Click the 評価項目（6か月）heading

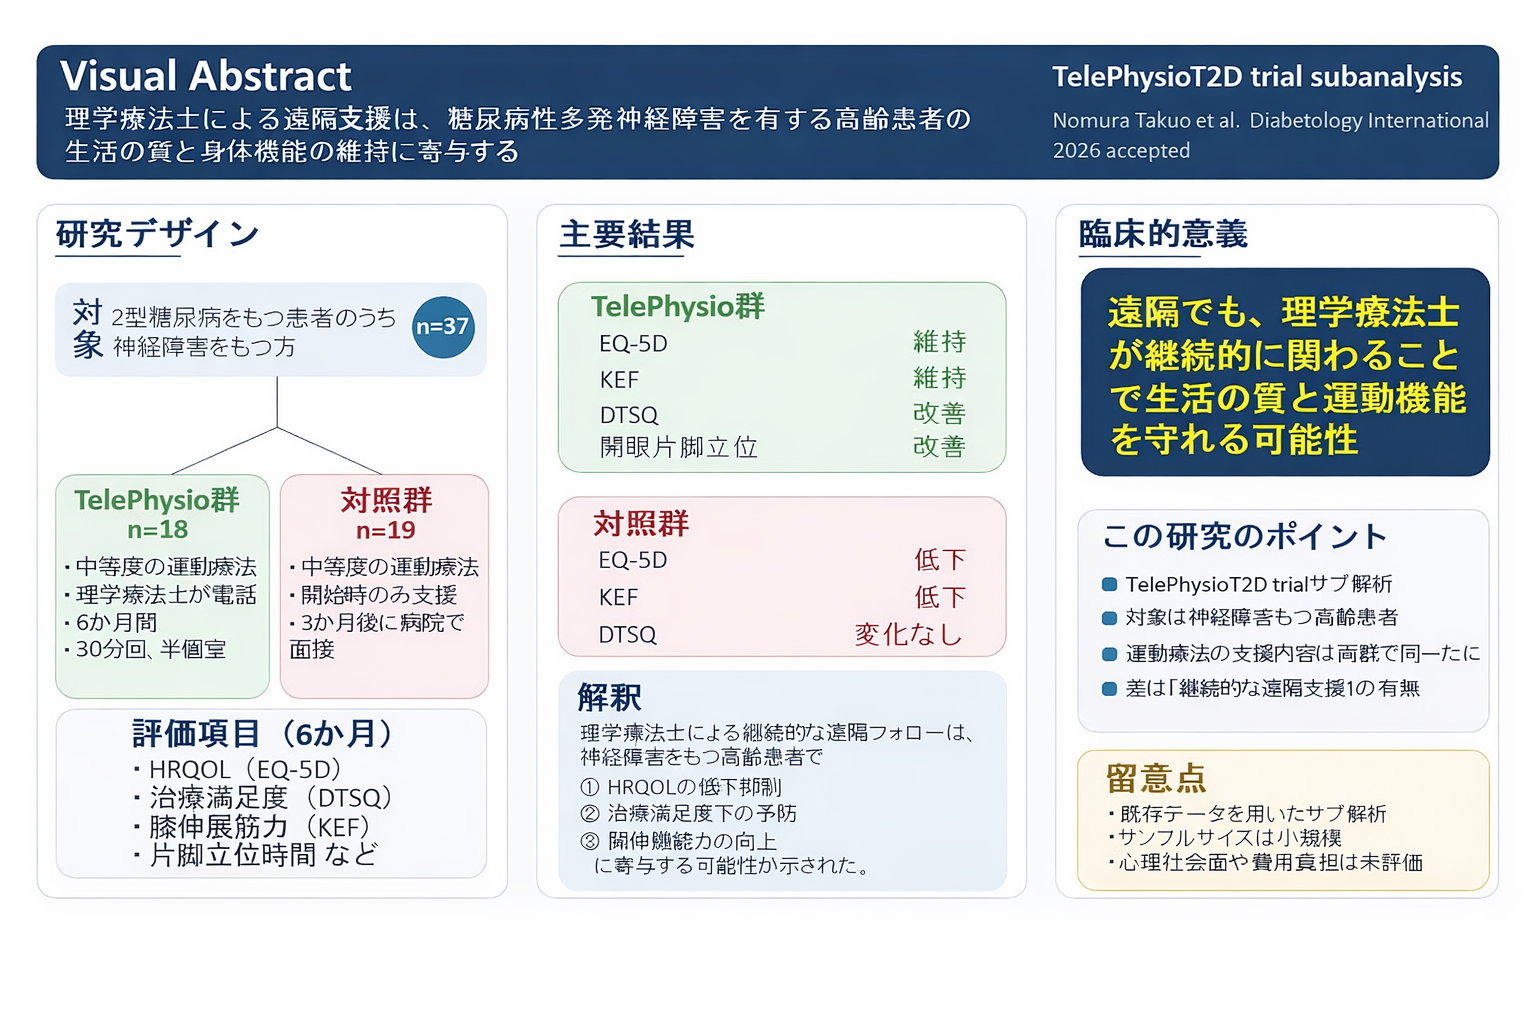[262, 733]
